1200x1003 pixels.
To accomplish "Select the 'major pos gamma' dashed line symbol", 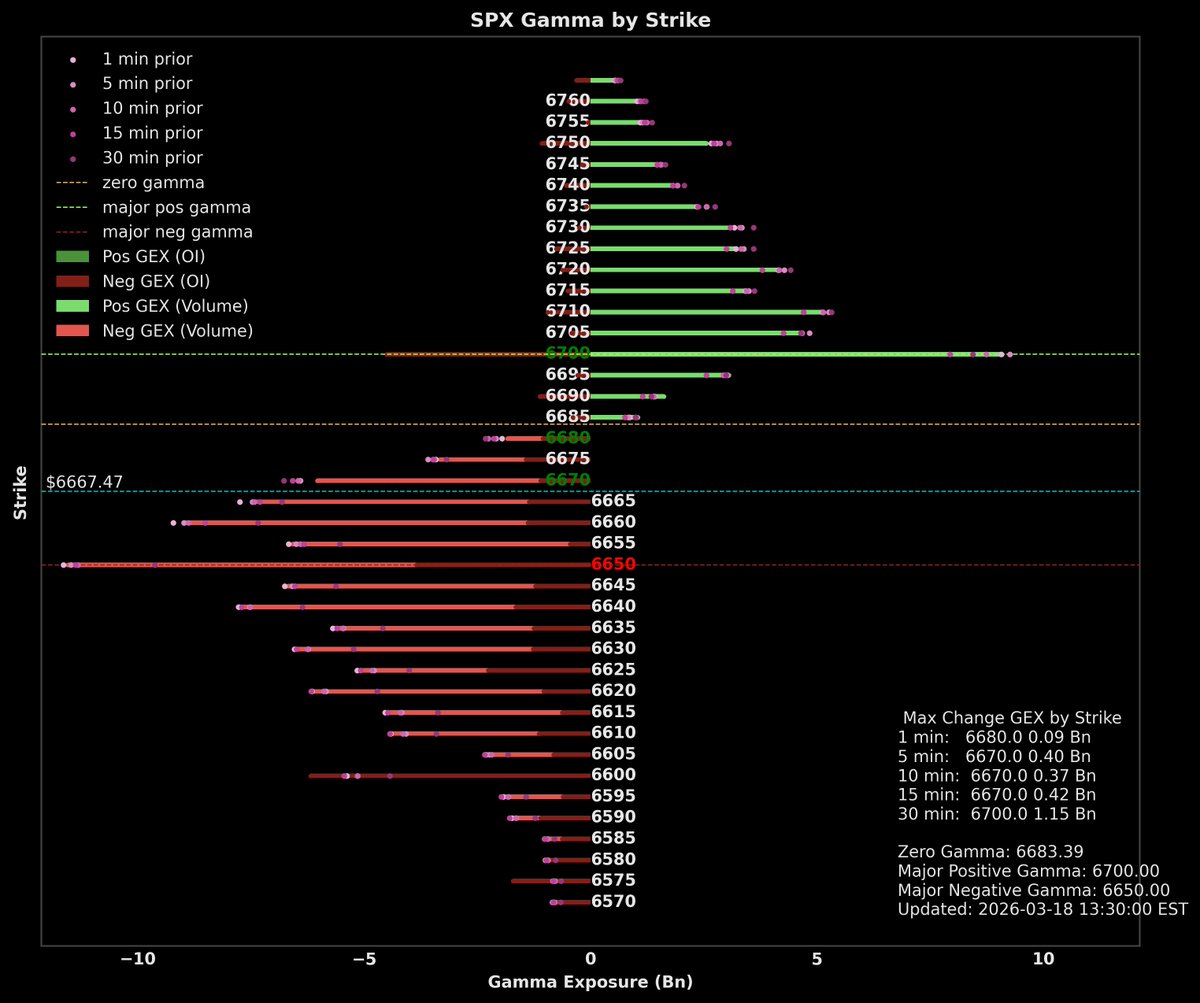I will pyautogui.click(x=71, y=207).
